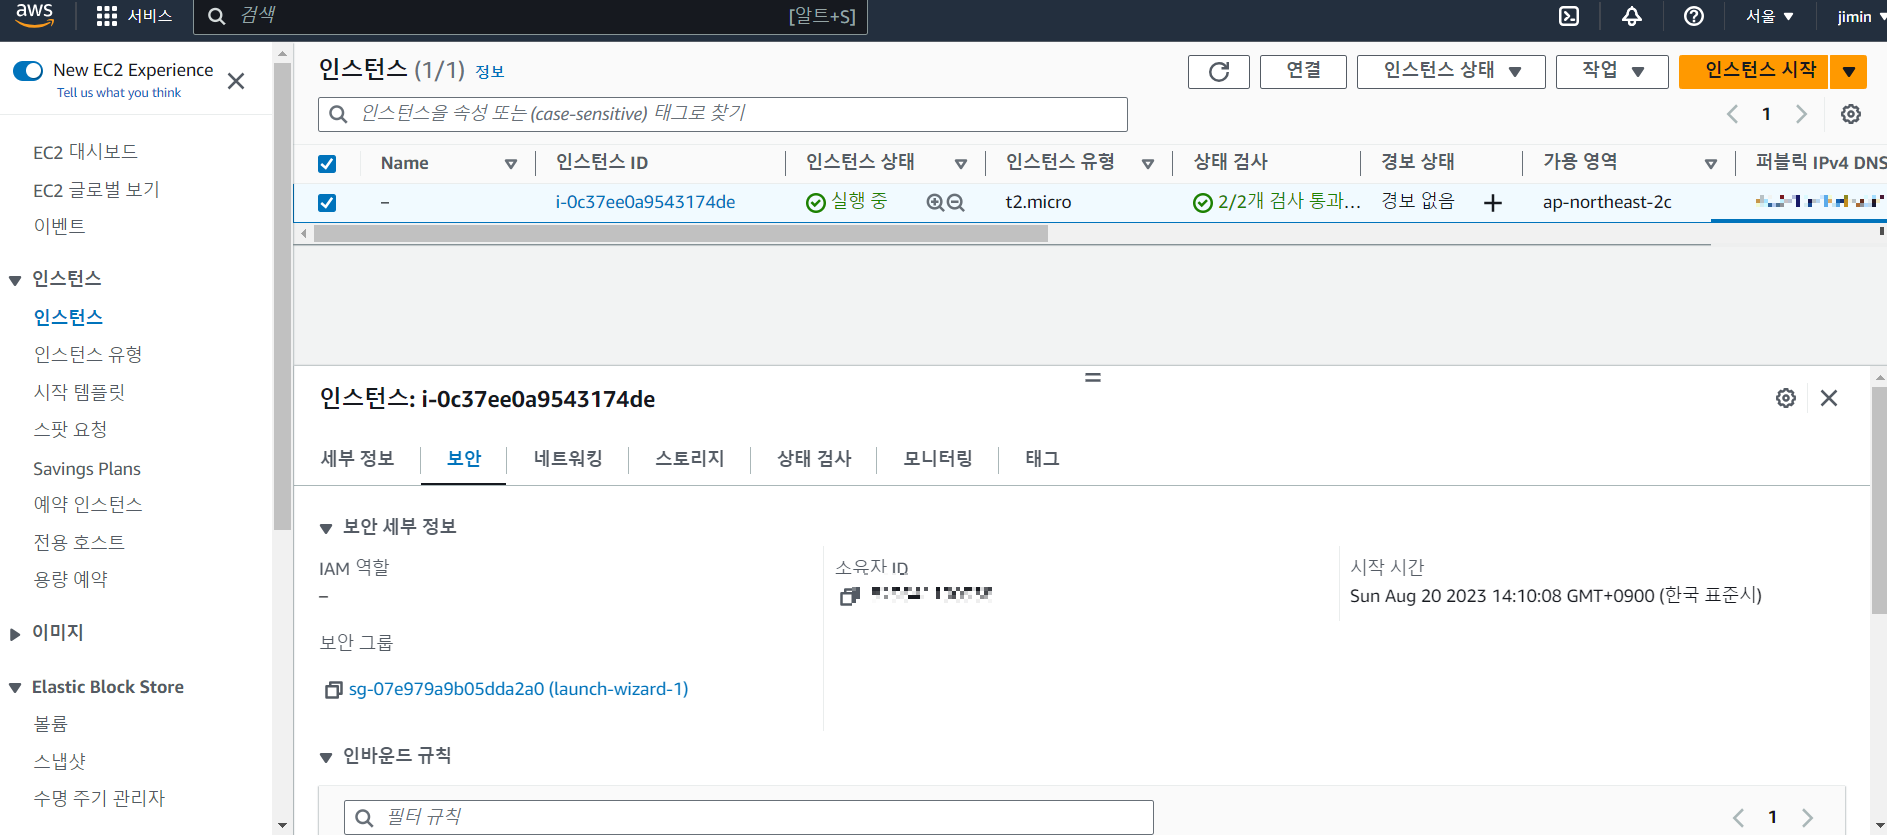This screenshot has width=1887, height=835.
Task: Click the Launch instances button
Action: tap(1753, 71)
